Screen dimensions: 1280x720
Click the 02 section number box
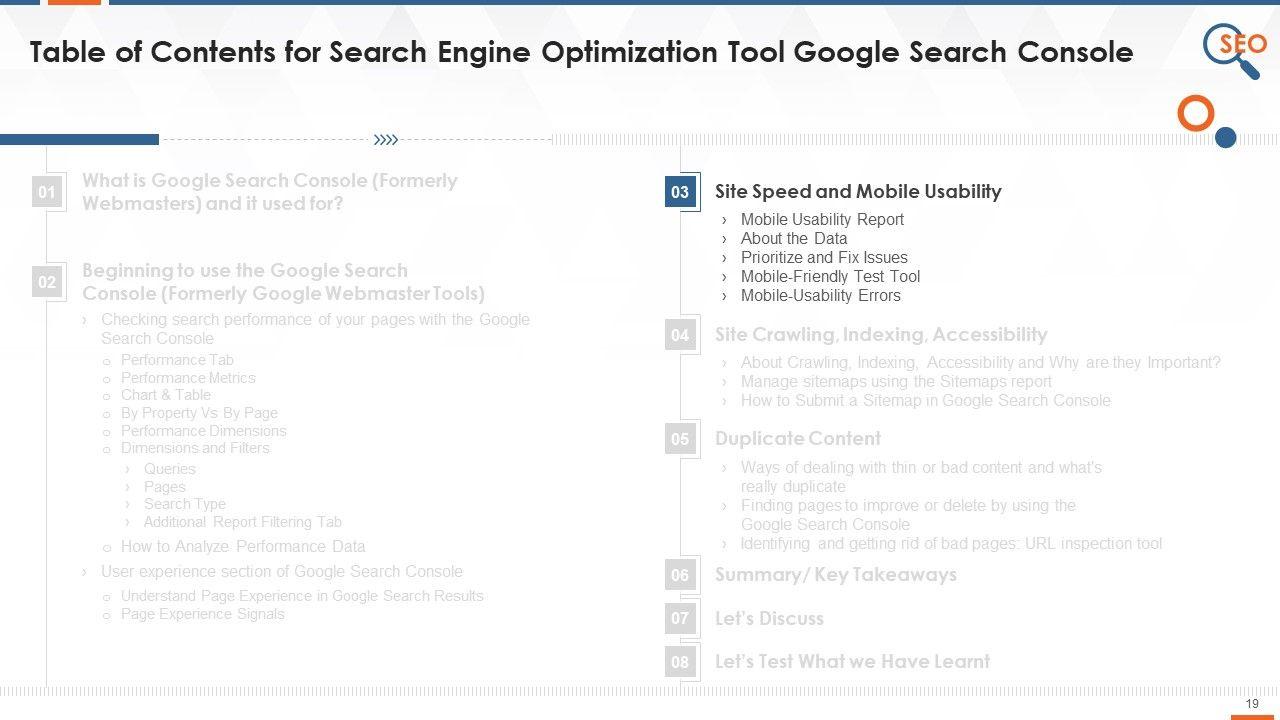coord(47,282)
